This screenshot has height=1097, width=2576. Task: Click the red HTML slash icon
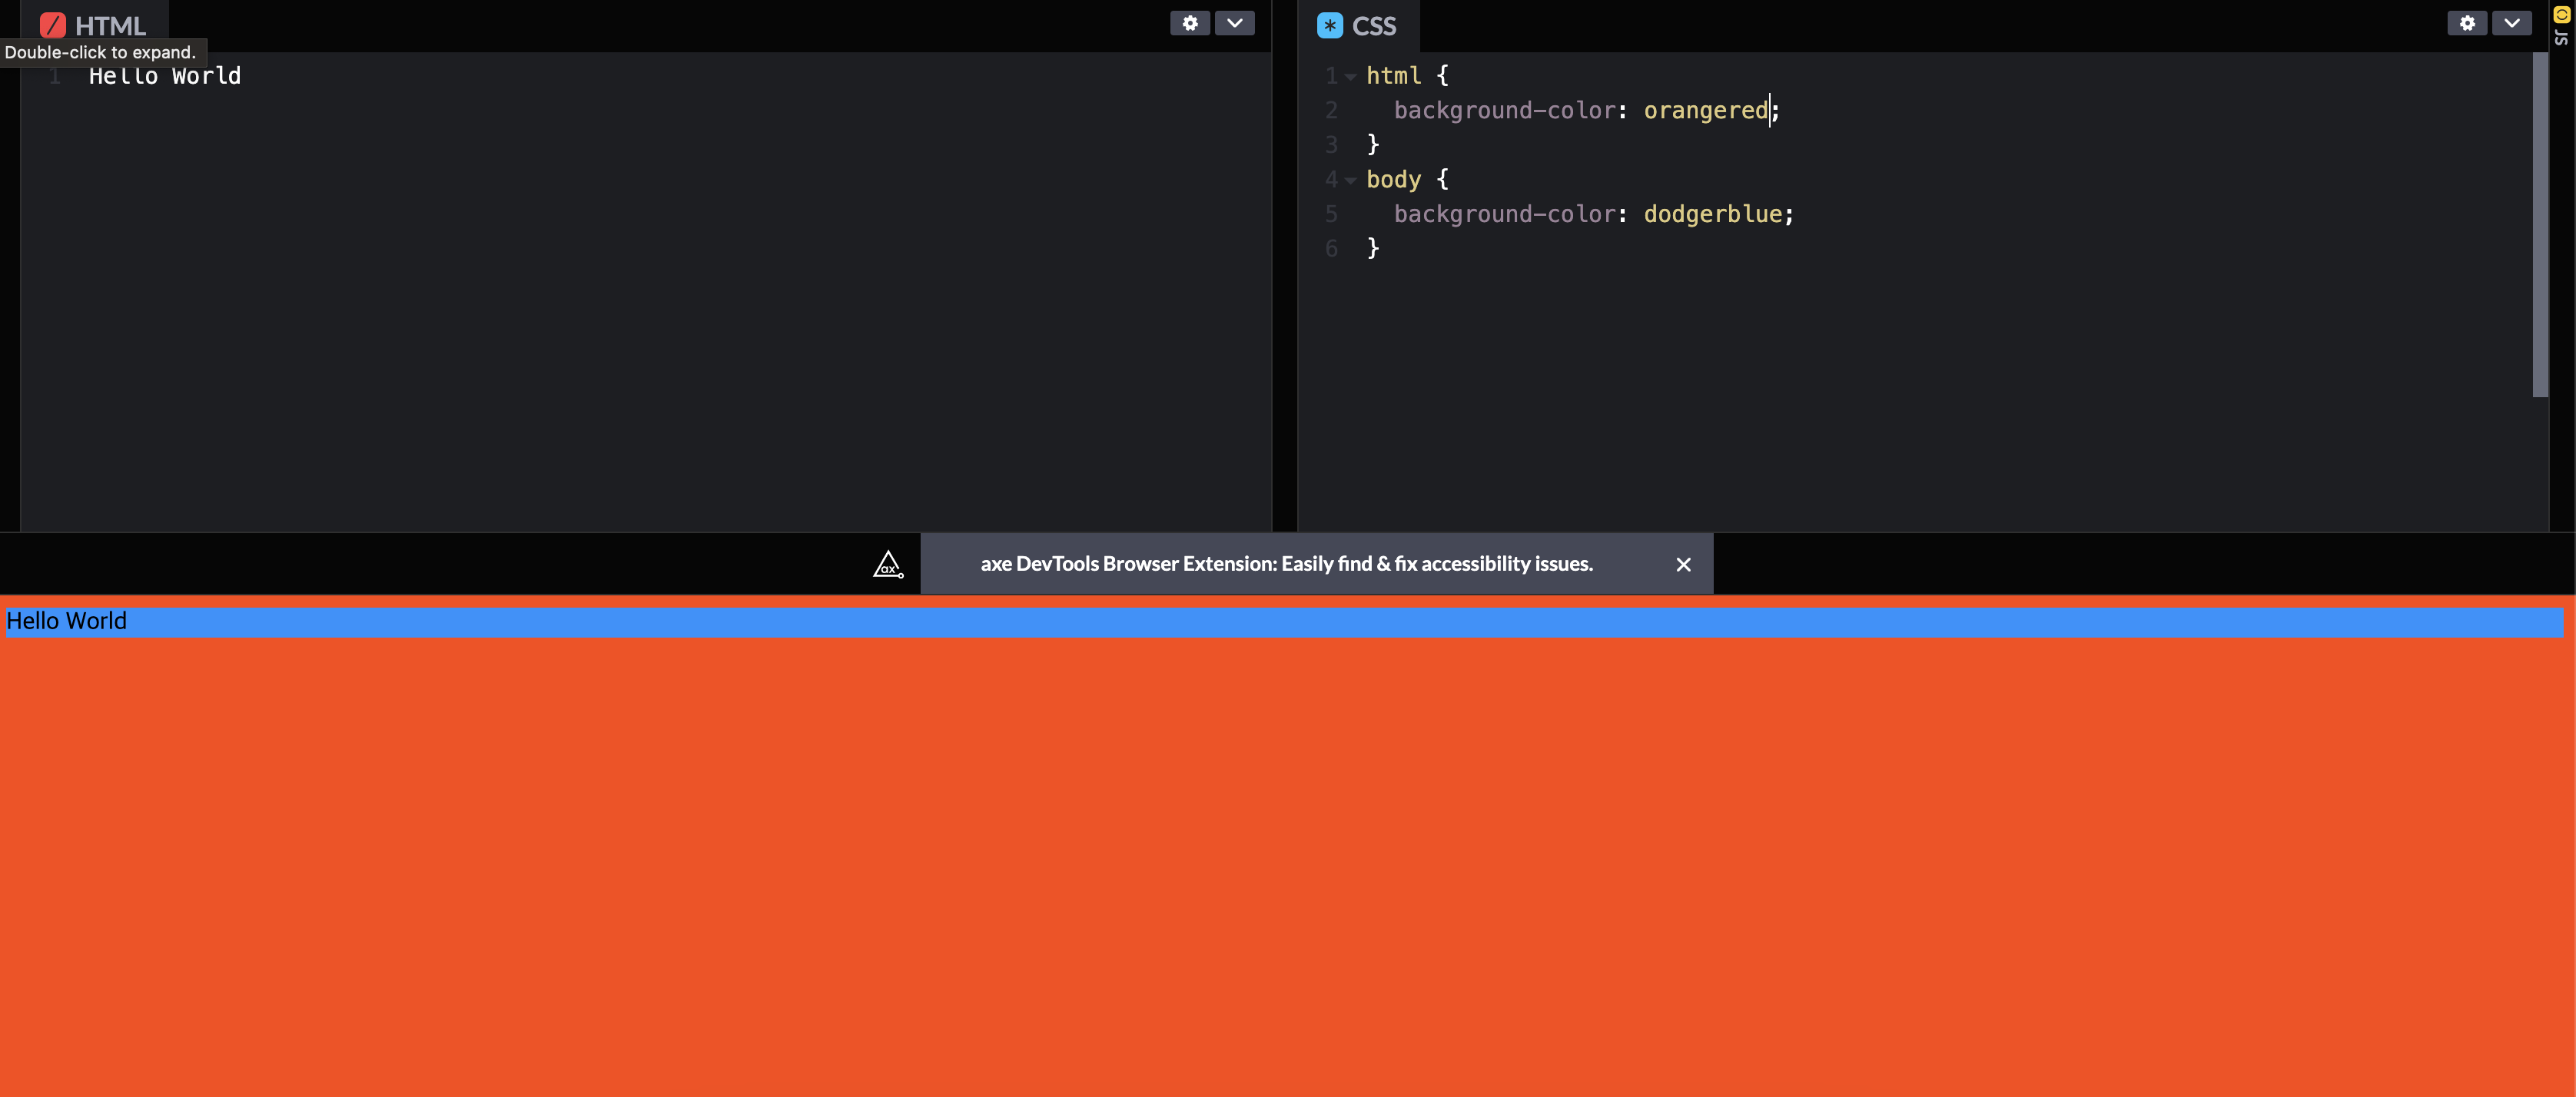point(53,25)
